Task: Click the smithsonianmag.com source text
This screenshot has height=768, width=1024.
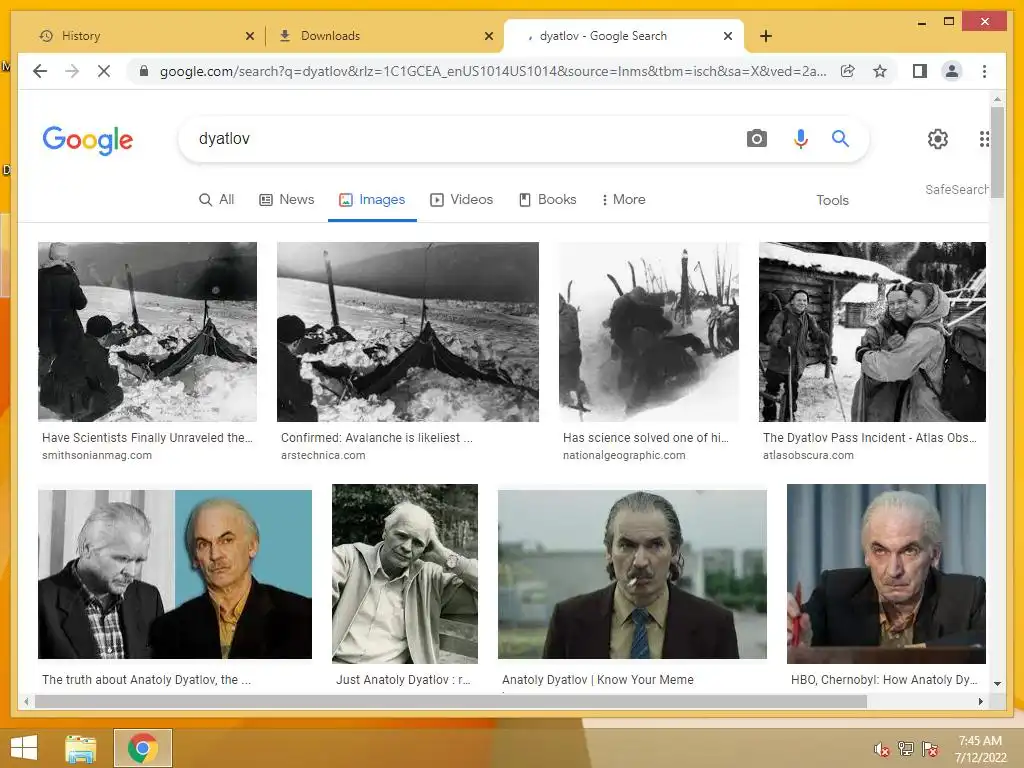Action: coord(97,455)
